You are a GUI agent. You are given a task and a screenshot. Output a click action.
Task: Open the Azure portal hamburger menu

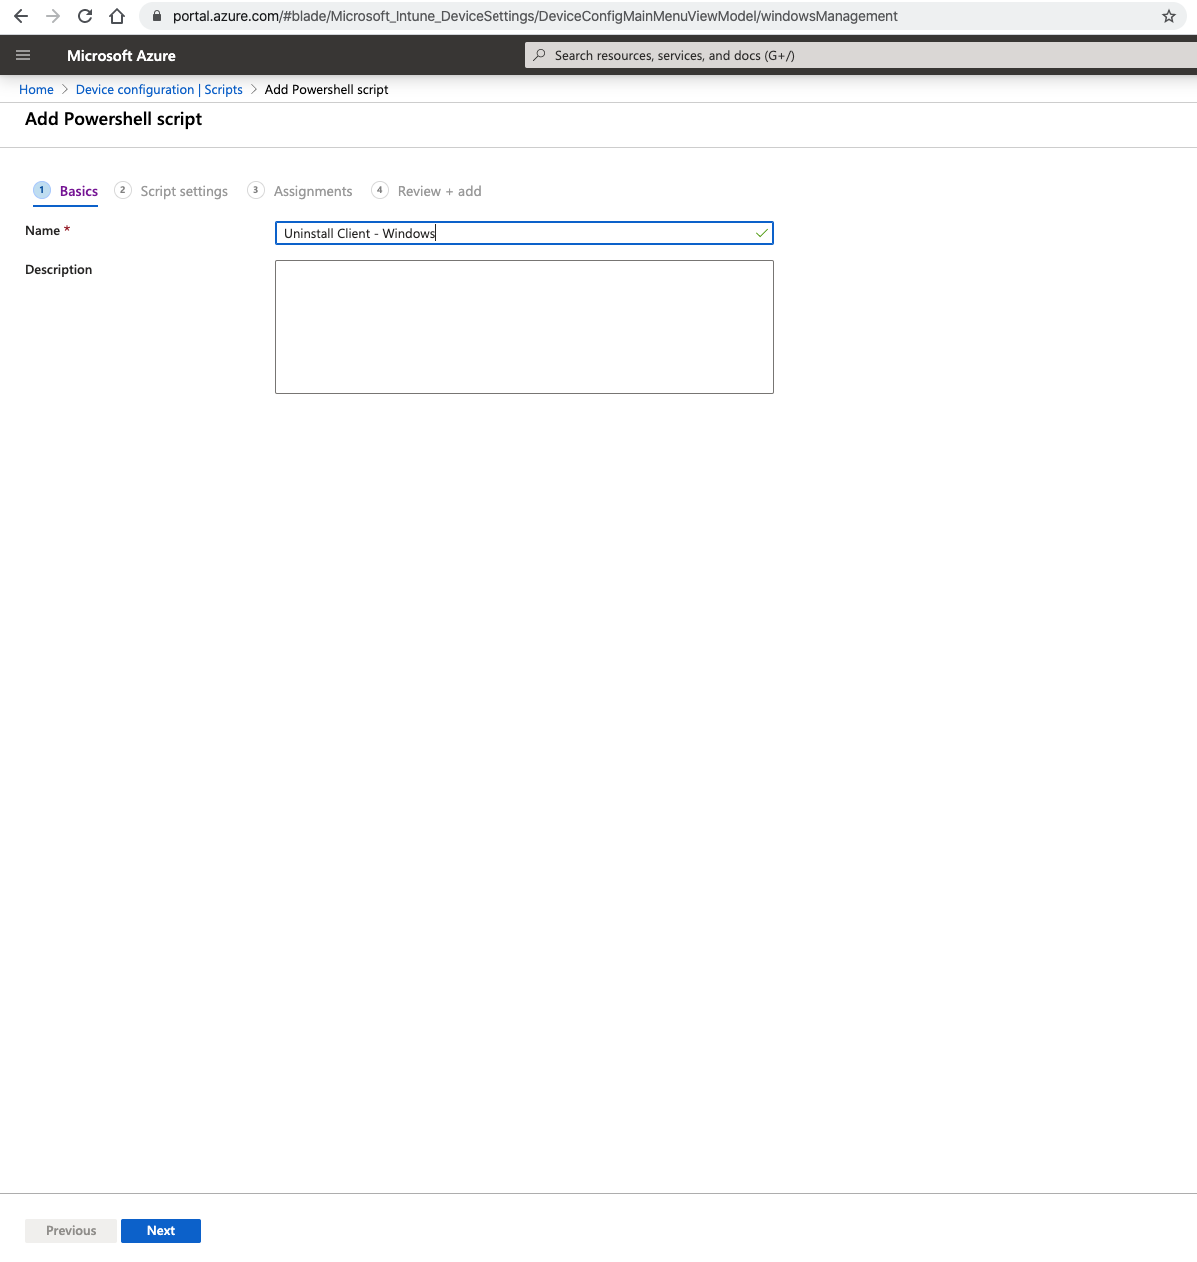(23, 55)
